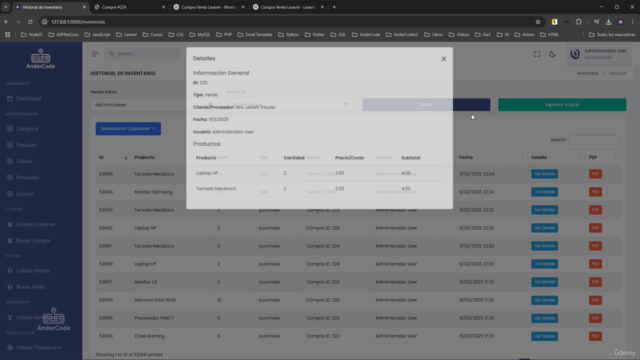Close the Detalles modal dialog

(444, 59)
